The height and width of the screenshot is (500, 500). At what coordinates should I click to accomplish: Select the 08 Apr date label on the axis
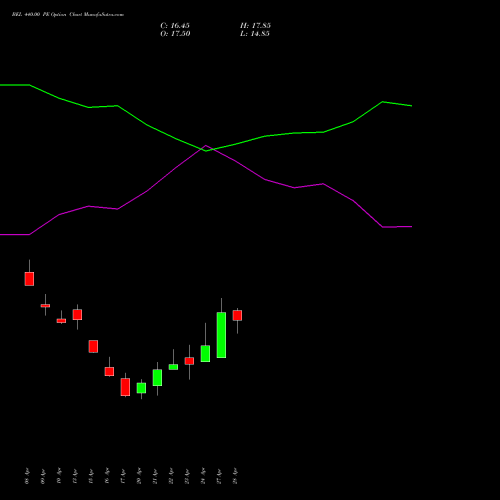pyautogui.click(x=27, y=476)
